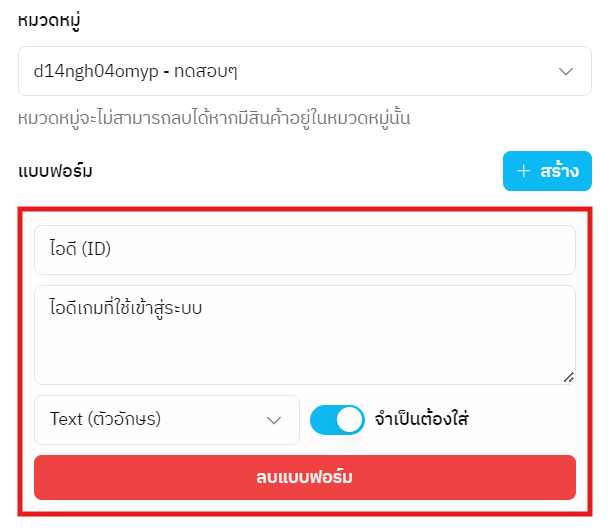Image resolution: width=610 pixels, height=530 pixels.
Task: Click the แบบฟอร์ม section heading
Action: (56, 172)
